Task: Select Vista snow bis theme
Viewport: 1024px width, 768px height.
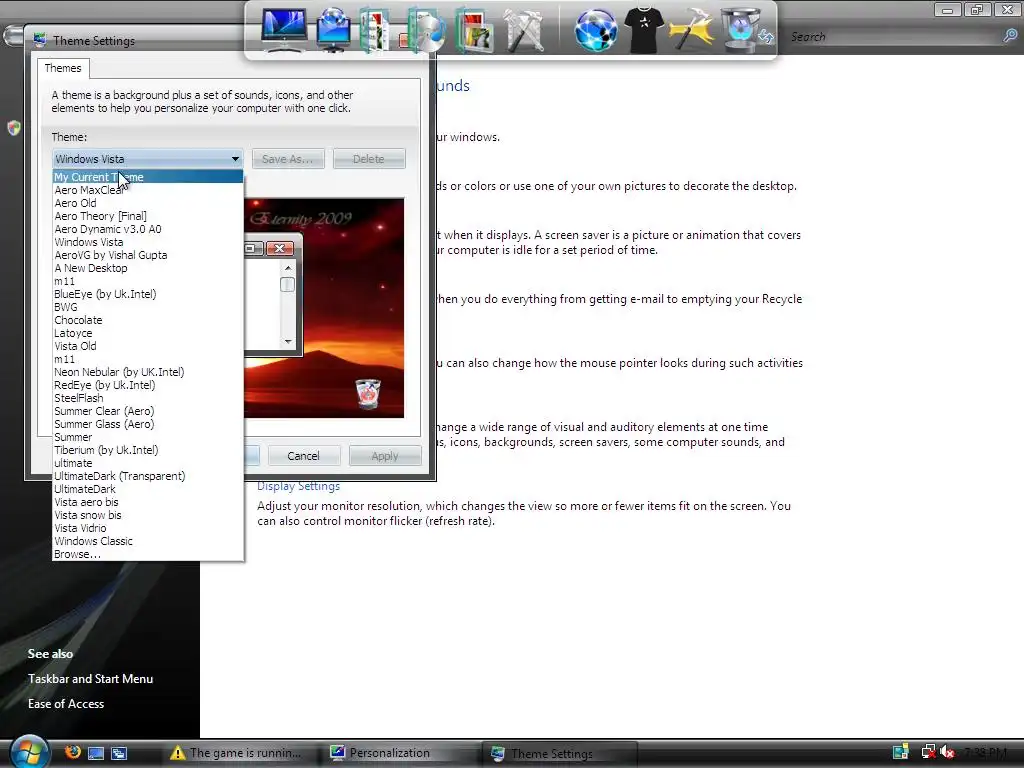Action: (x=148, y=515)
